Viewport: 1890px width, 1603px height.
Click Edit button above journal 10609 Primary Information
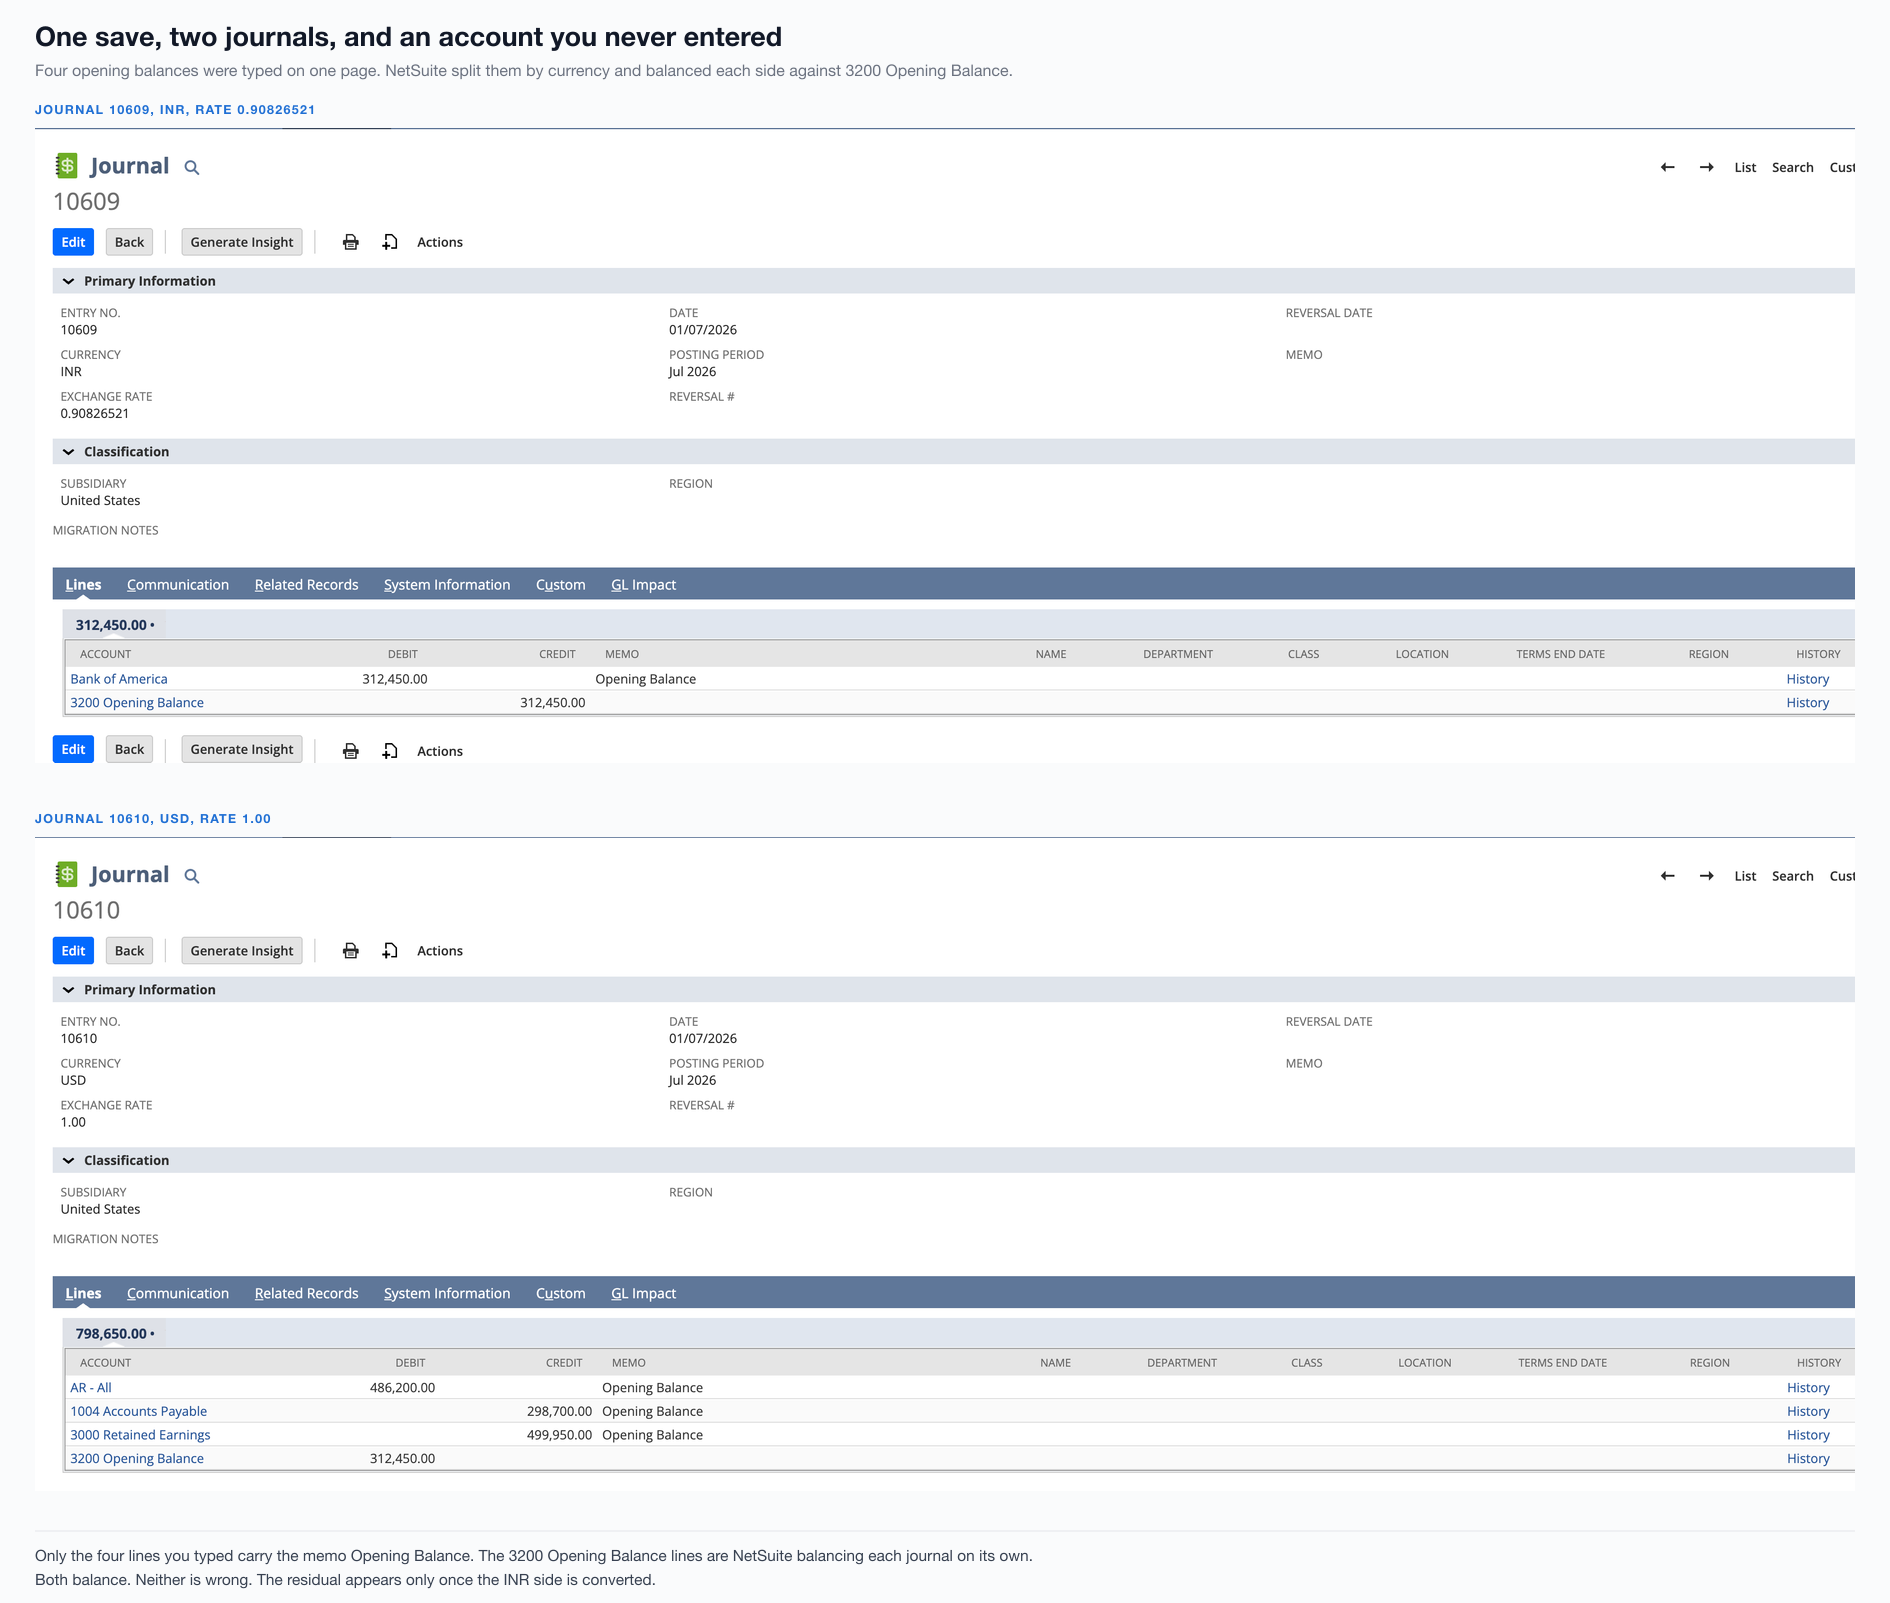tap(73, 242)
